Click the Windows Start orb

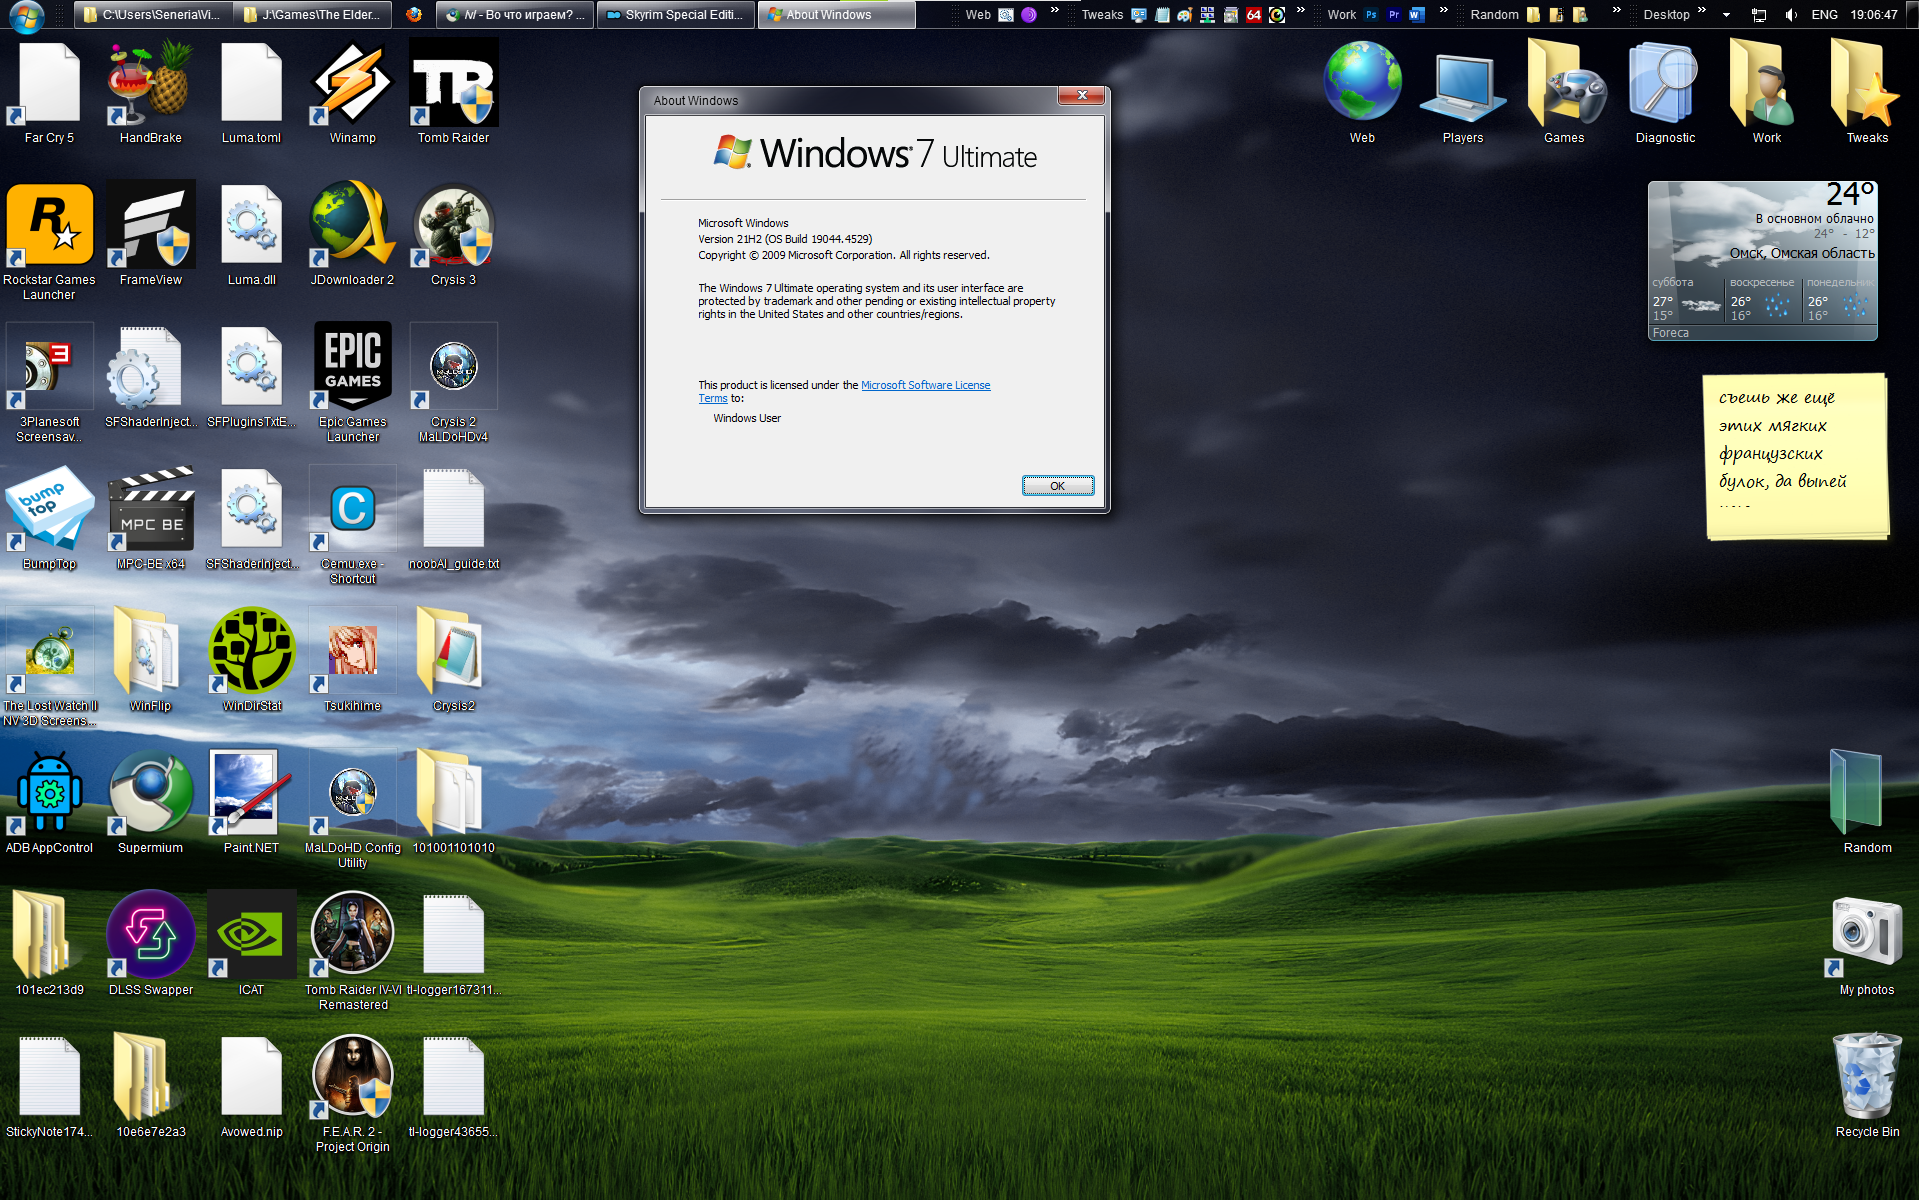[x=26, y=15]
